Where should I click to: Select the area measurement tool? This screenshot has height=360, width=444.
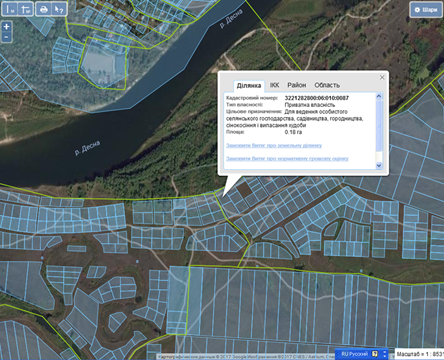[x=25, y=9]
